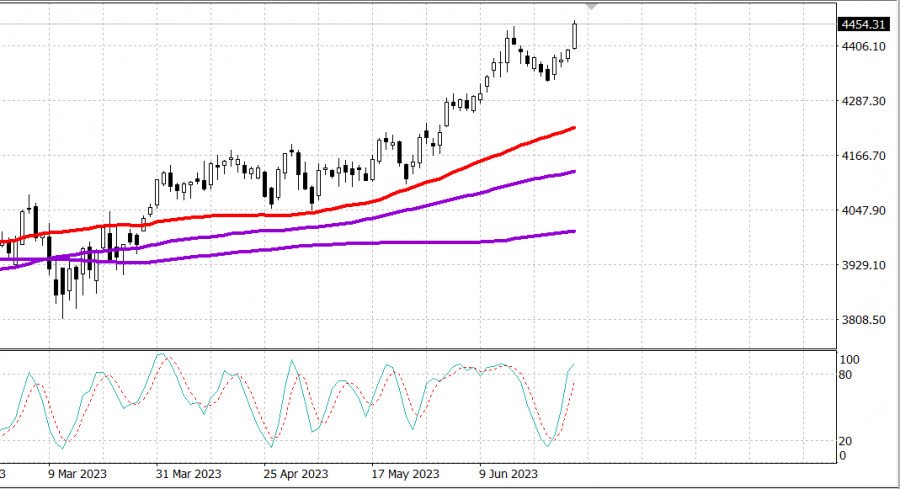Click the chart shift triangle marker at top
This screenshot has height=489, width=900.
click(591, 6)
